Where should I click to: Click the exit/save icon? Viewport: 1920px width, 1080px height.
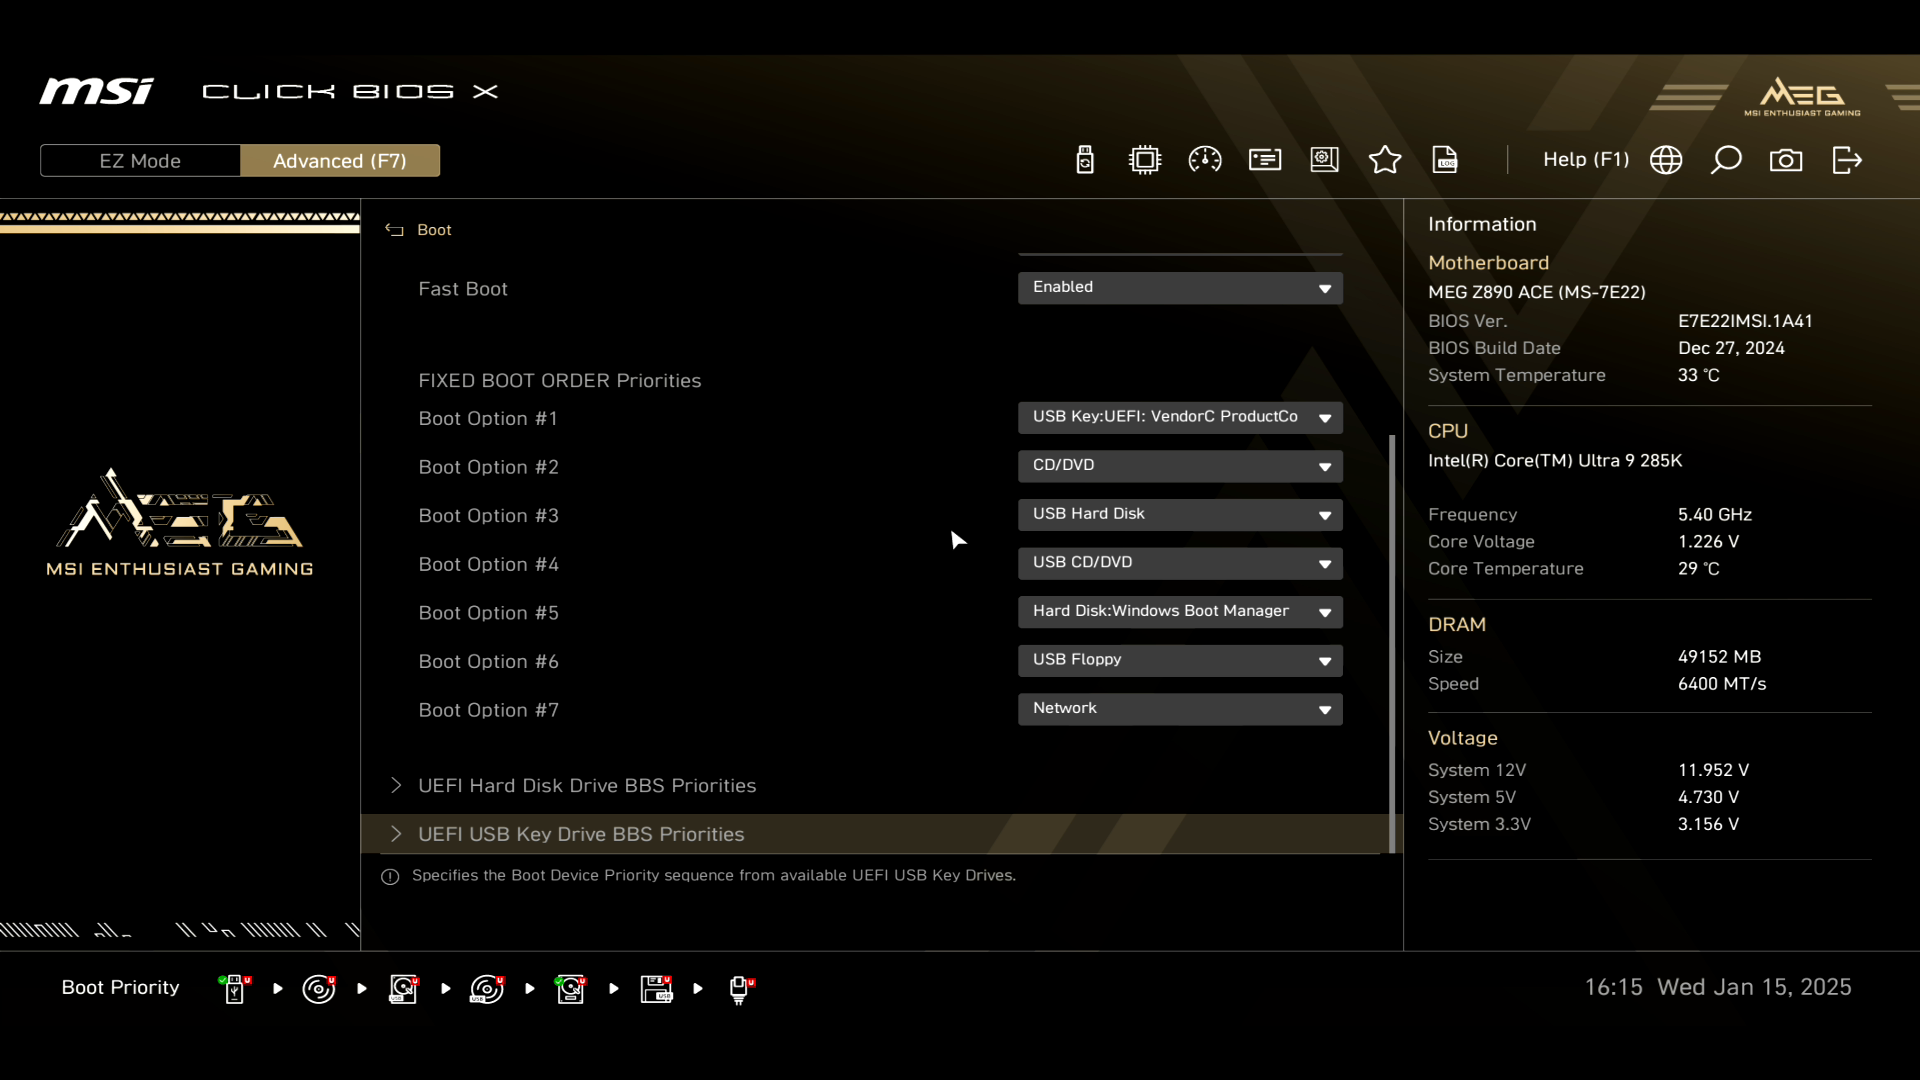click(1847, 160)
